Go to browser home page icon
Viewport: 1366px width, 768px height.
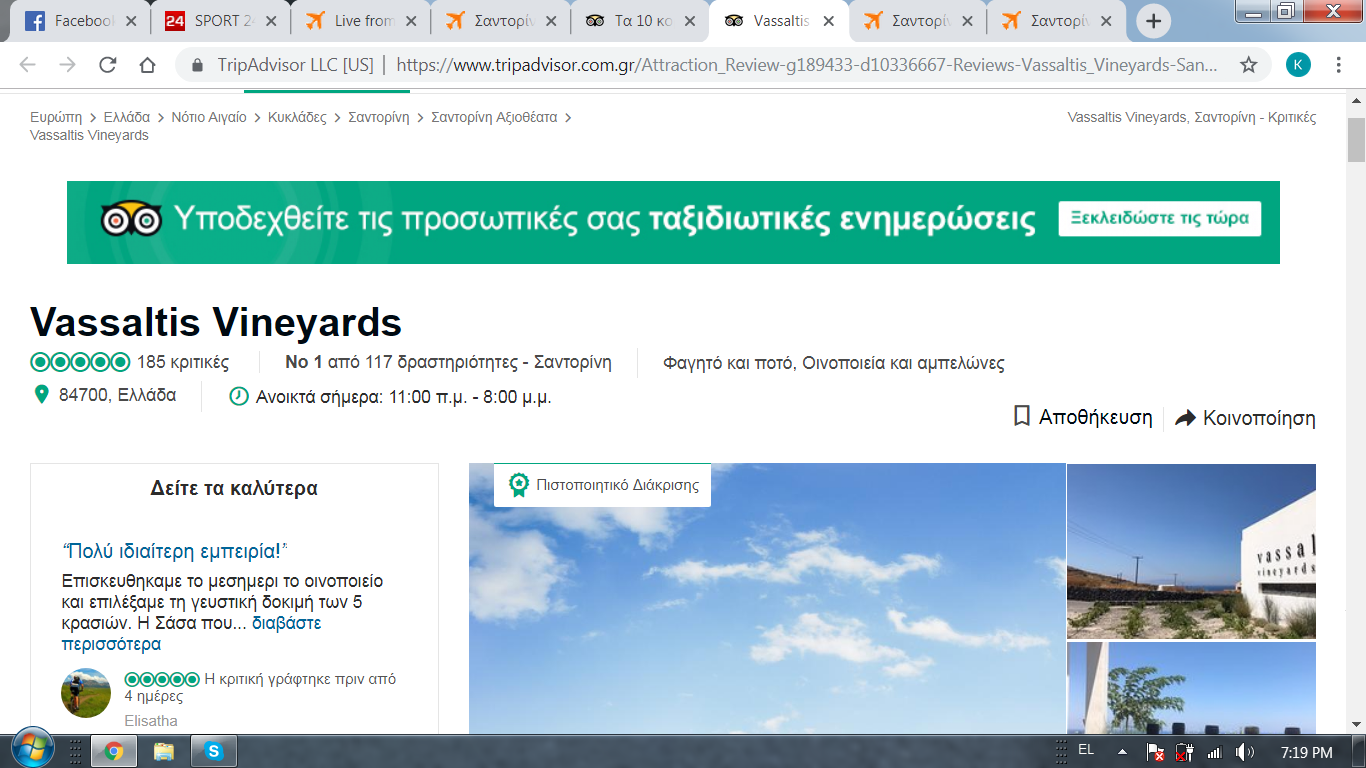(147, 65)
